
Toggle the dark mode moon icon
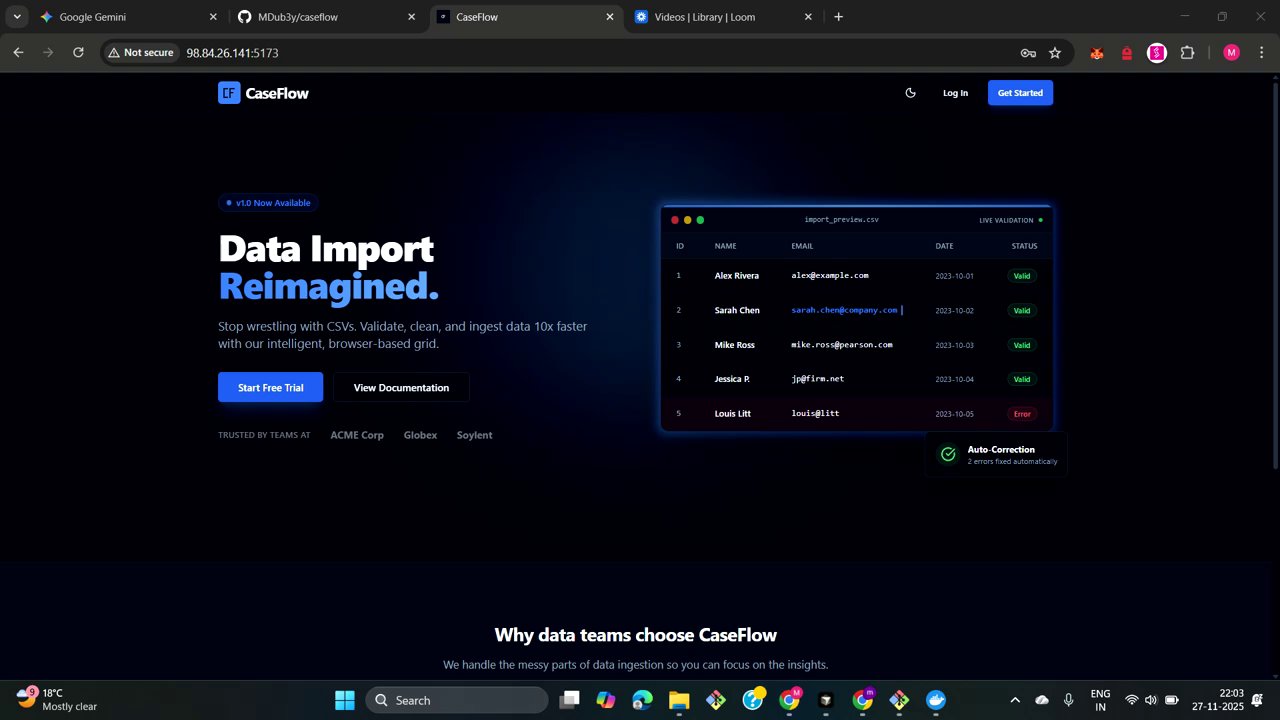(910, 93)
